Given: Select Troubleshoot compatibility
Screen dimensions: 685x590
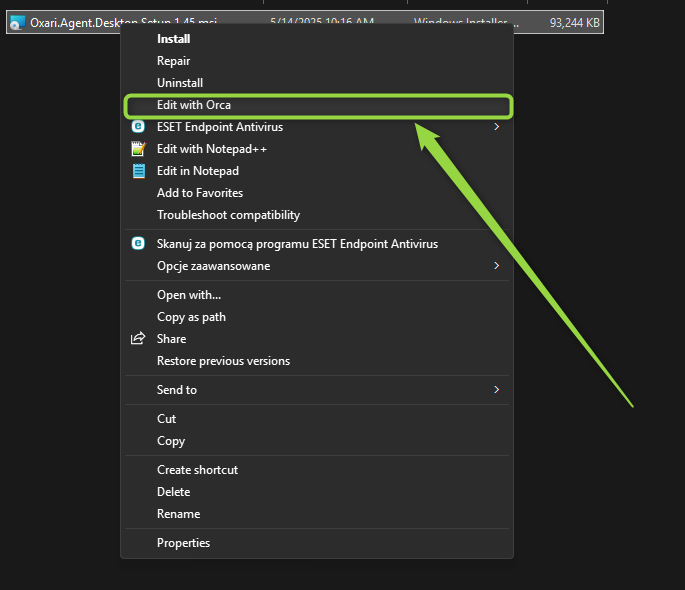Looking at the screenshot, I should click(228, 215).
